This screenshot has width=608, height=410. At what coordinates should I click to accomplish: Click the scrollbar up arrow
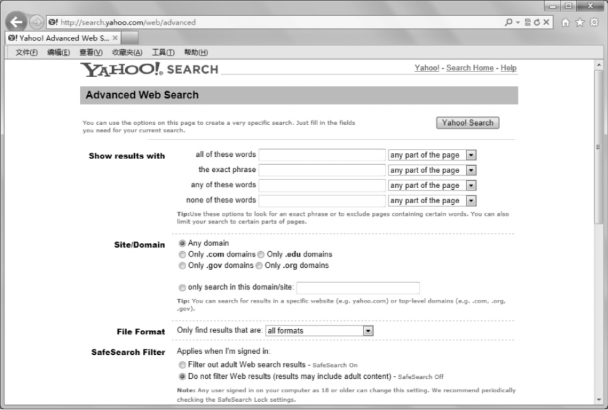(599, 65)
